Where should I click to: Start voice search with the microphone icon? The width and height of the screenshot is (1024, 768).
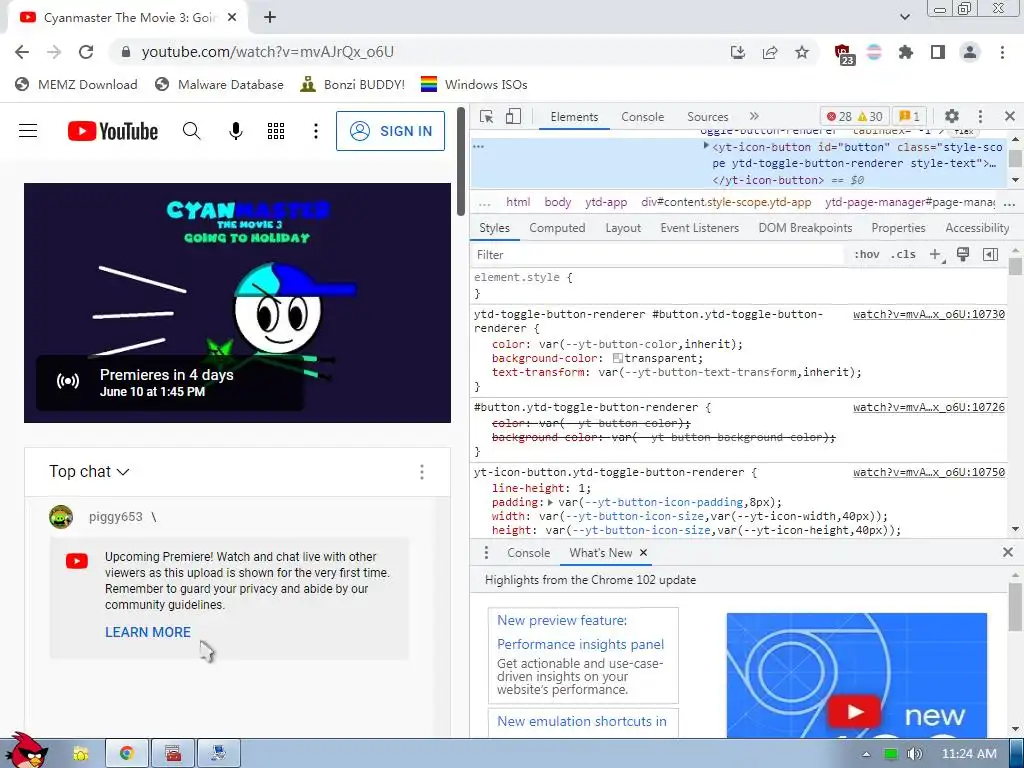point(236,131)
